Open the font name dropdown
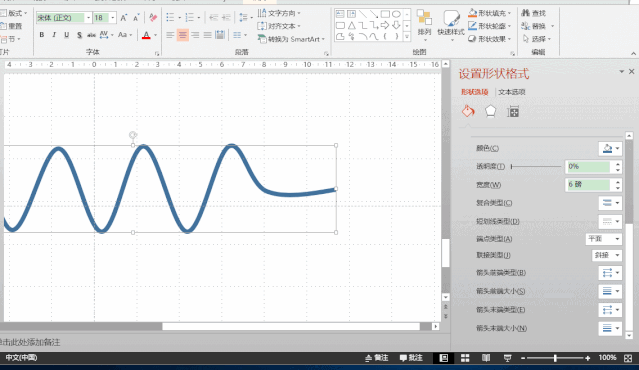This screenshot has width=639, height=370. [88, 18]
